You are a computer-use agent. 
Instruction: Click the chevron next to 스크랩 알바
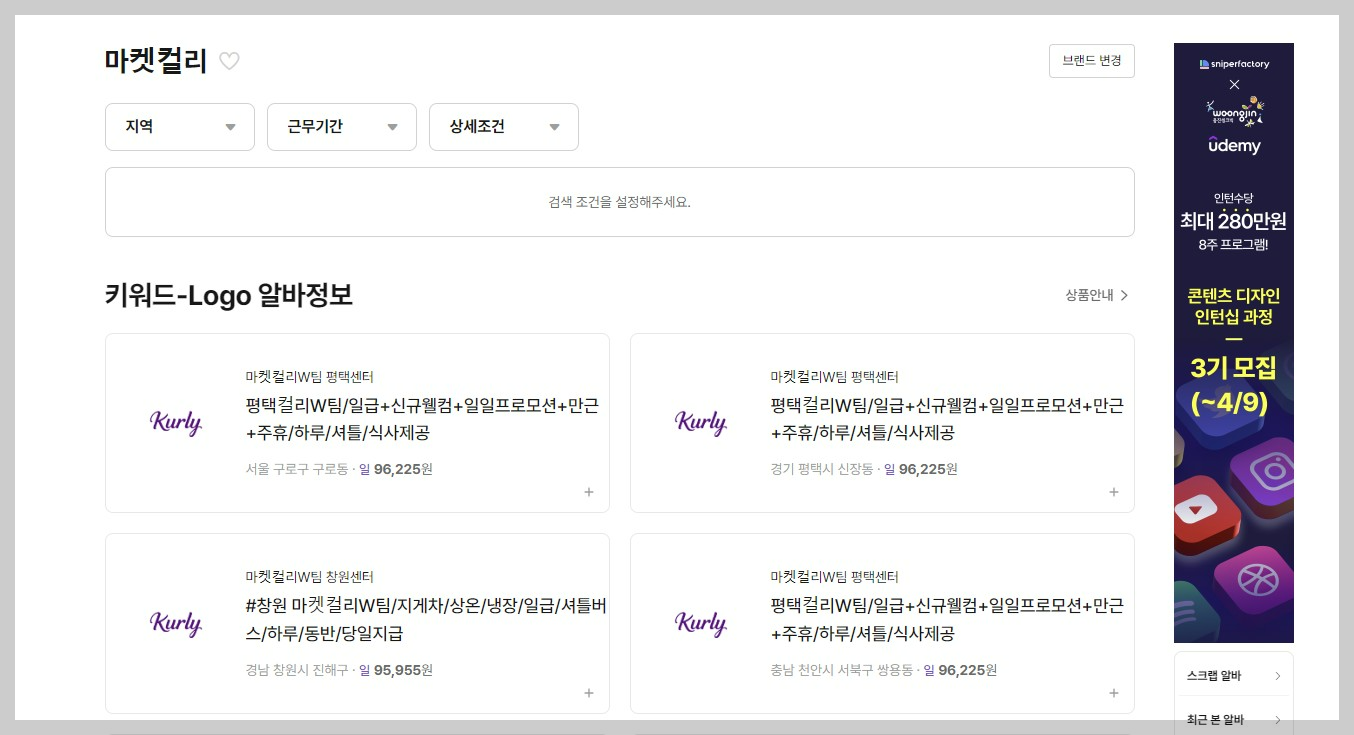[x=1277, y=676]
